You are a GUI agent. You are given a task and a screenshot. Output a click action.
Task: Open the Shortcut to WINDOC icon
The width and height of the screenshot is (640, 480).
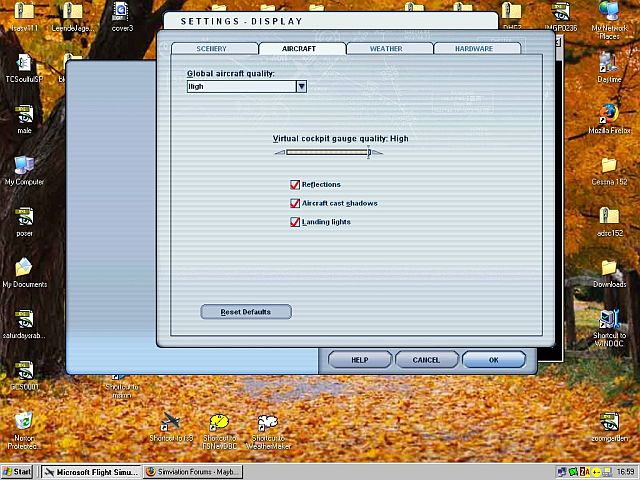click(609, 319)
